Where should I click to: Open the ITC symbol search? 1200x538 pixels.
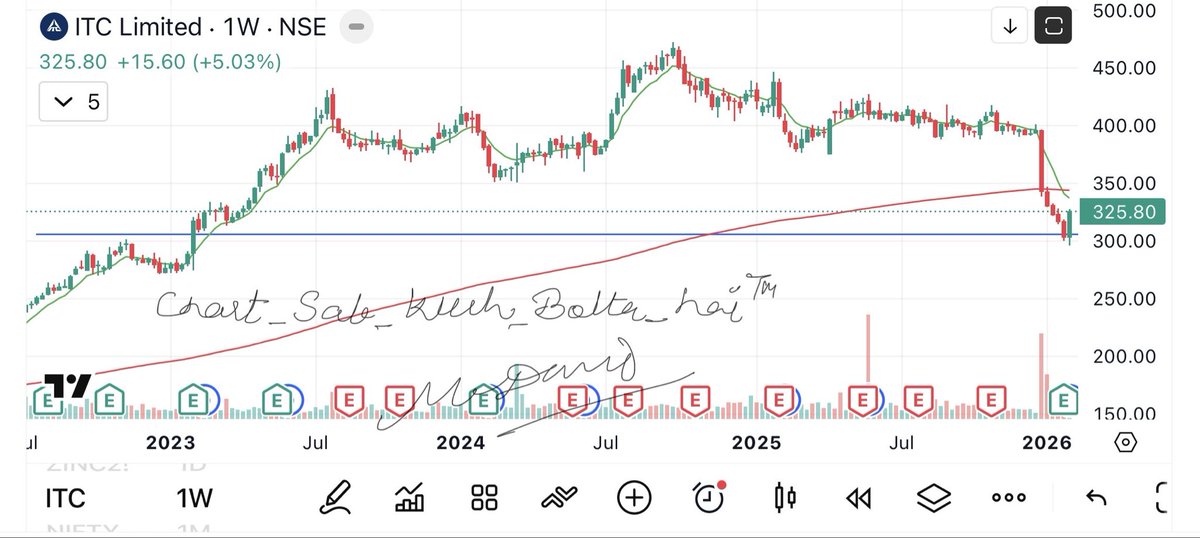66,497
